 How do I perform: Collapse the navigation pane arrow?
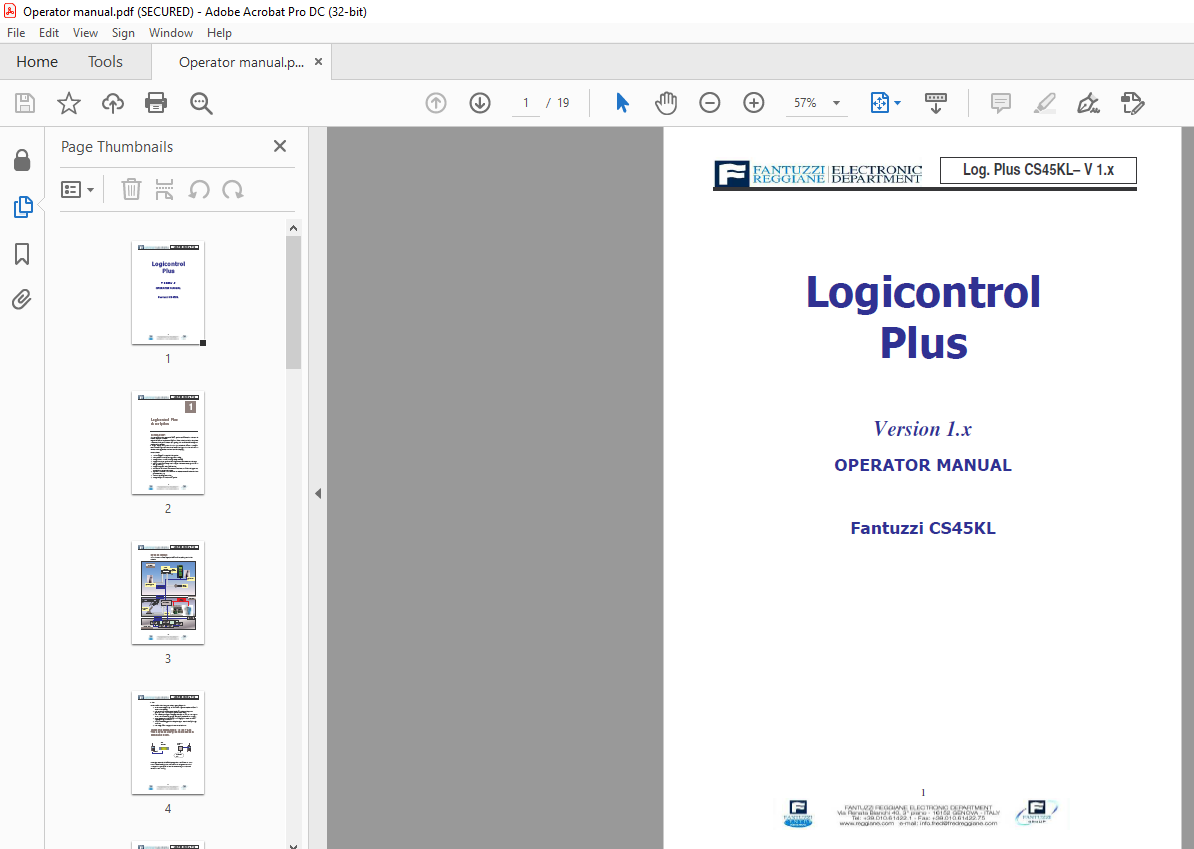318,493
